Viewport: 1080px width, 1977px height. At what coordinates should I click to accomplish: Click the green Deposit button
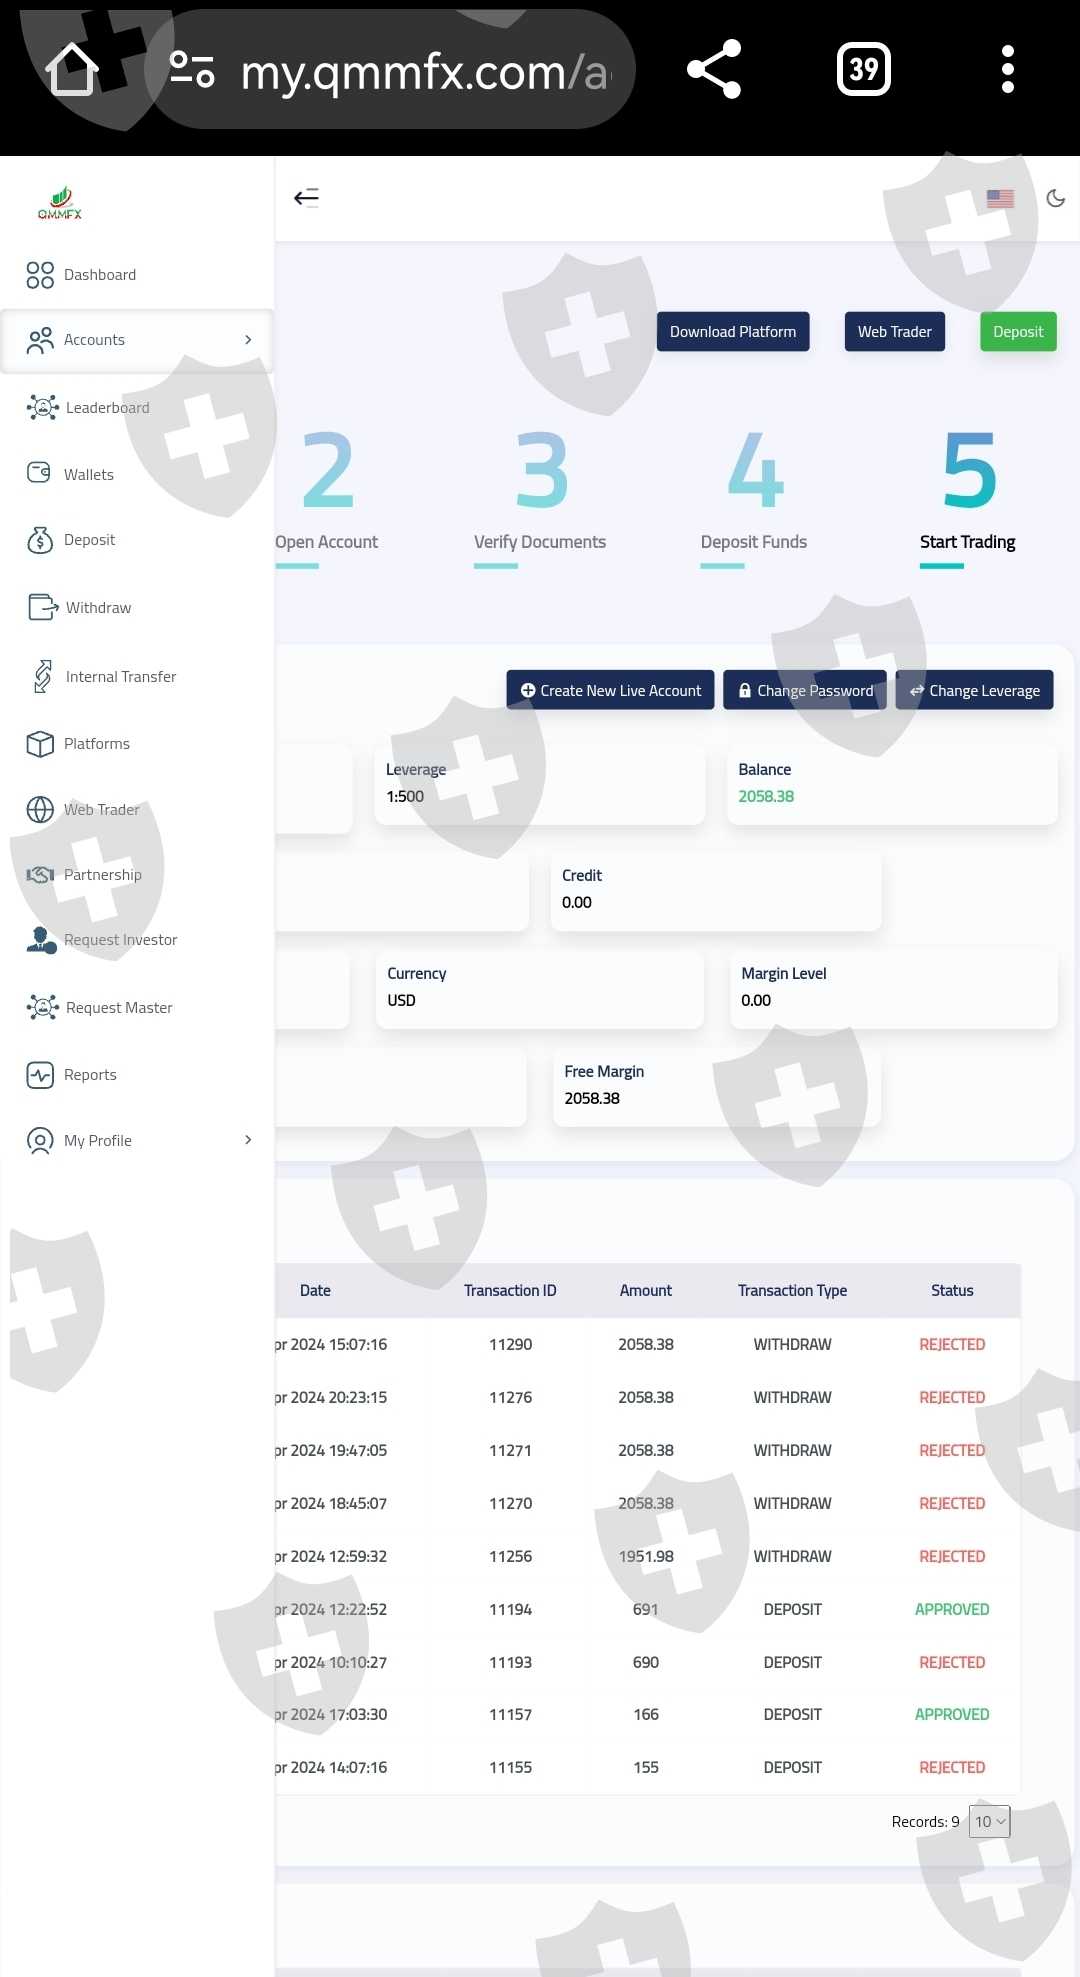pyautogui.click(x=1018, y=332)
